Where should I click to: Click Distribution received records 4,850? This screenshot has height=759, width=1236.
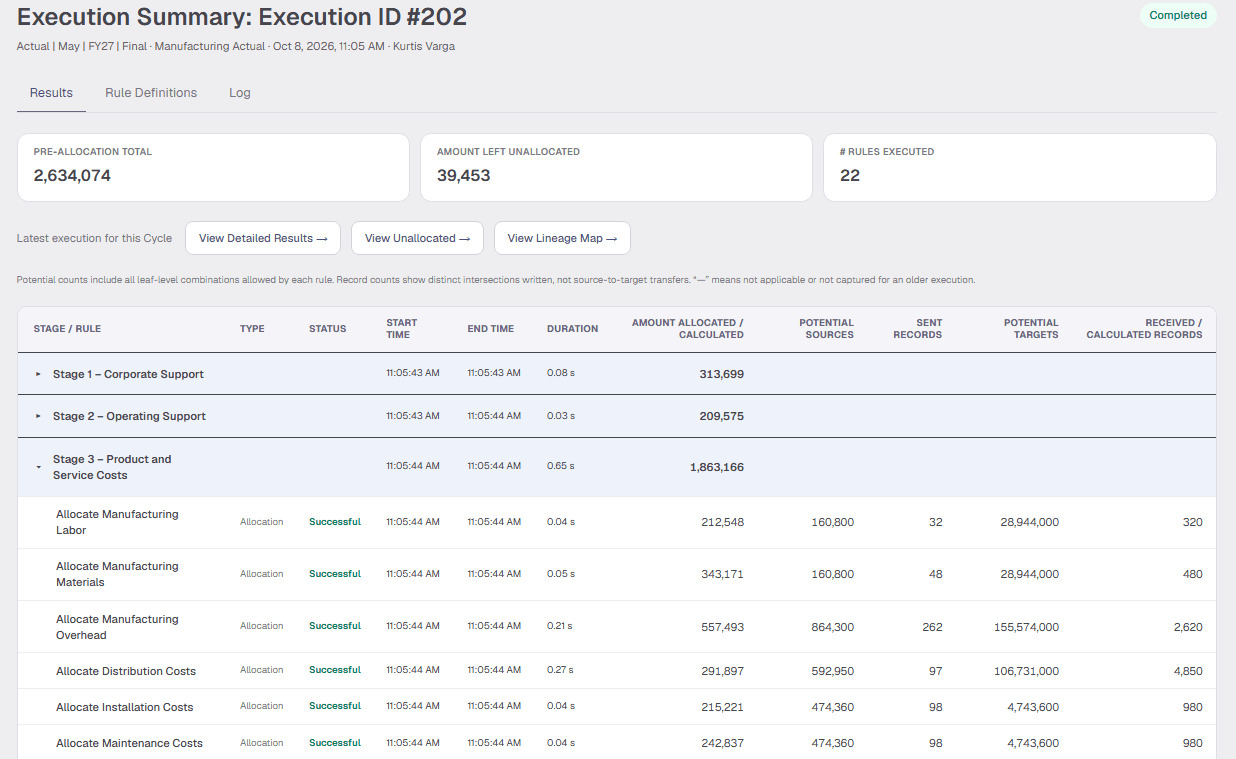[1188, 671]
